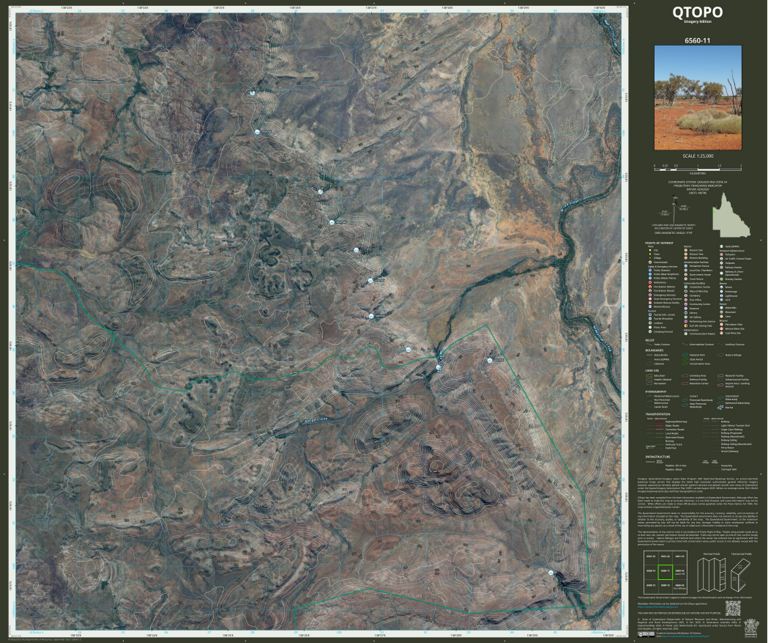Click the SCALE 1:25,000 label
The height and width of the screenshot is (643, 768).
[x=697, y=156]
